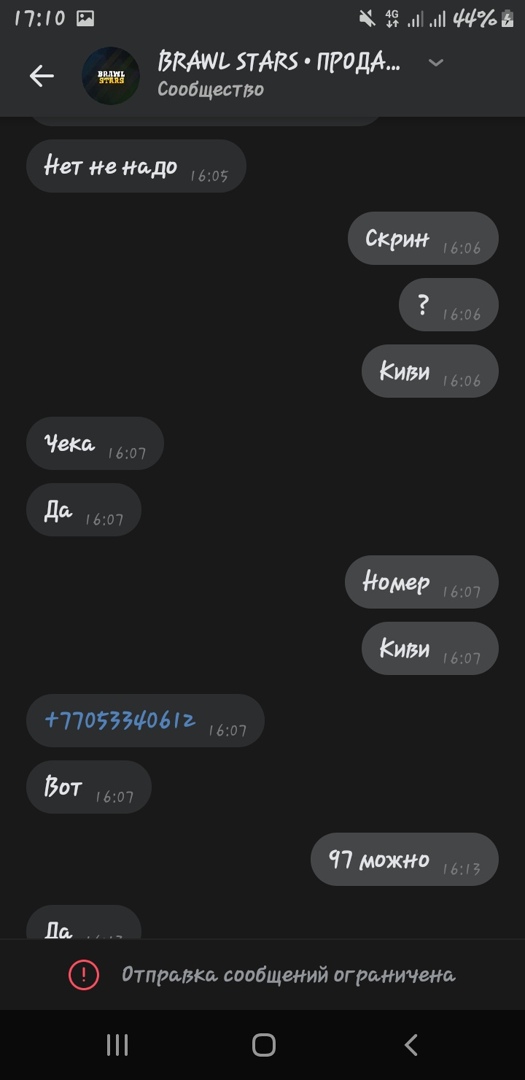Select the message 'Нет не надо'

(x=136, y=166)
